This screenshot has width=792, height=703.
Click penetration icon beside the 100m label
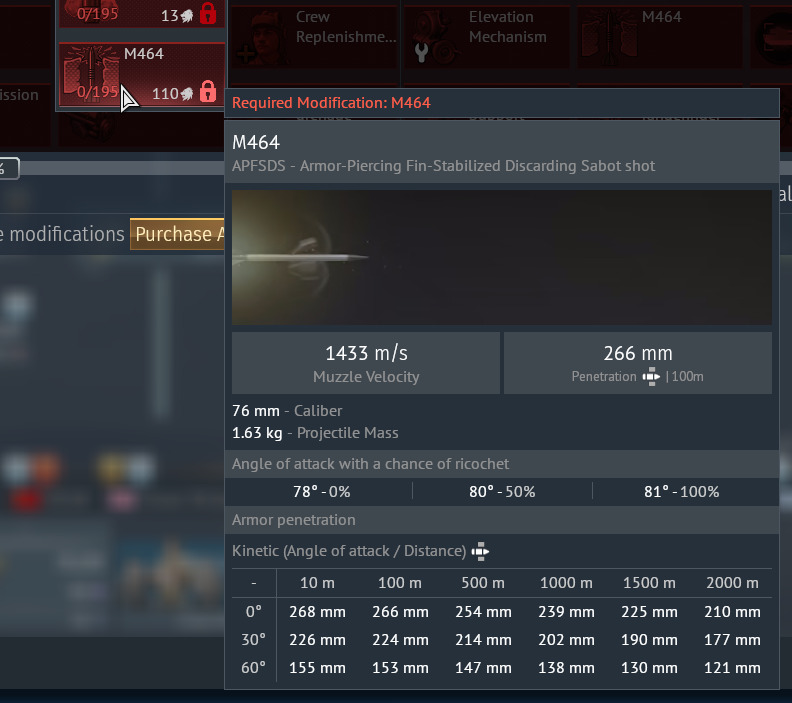tap(651, 377)
